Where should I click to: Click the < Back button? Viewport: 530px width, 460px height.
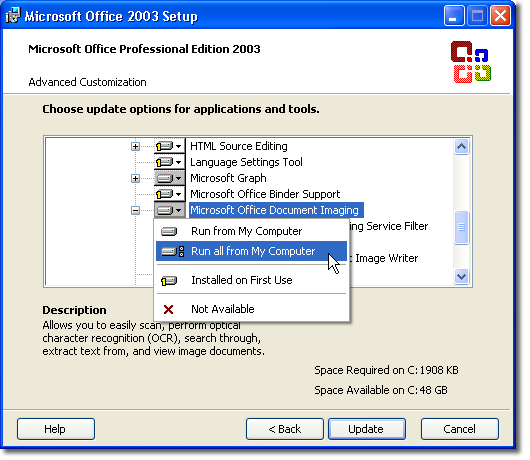click(285, 429)
